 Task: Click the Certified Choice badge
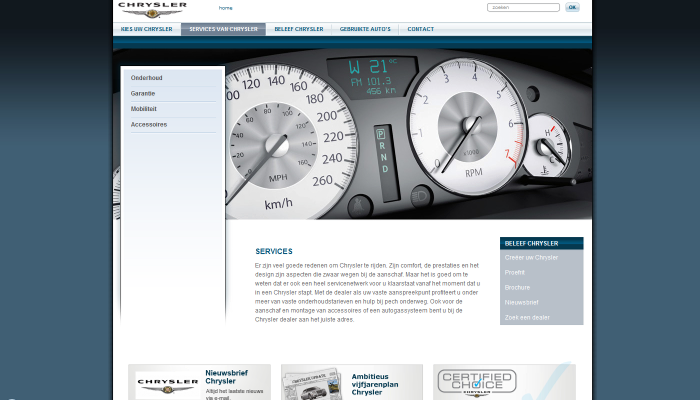point(477,383)
